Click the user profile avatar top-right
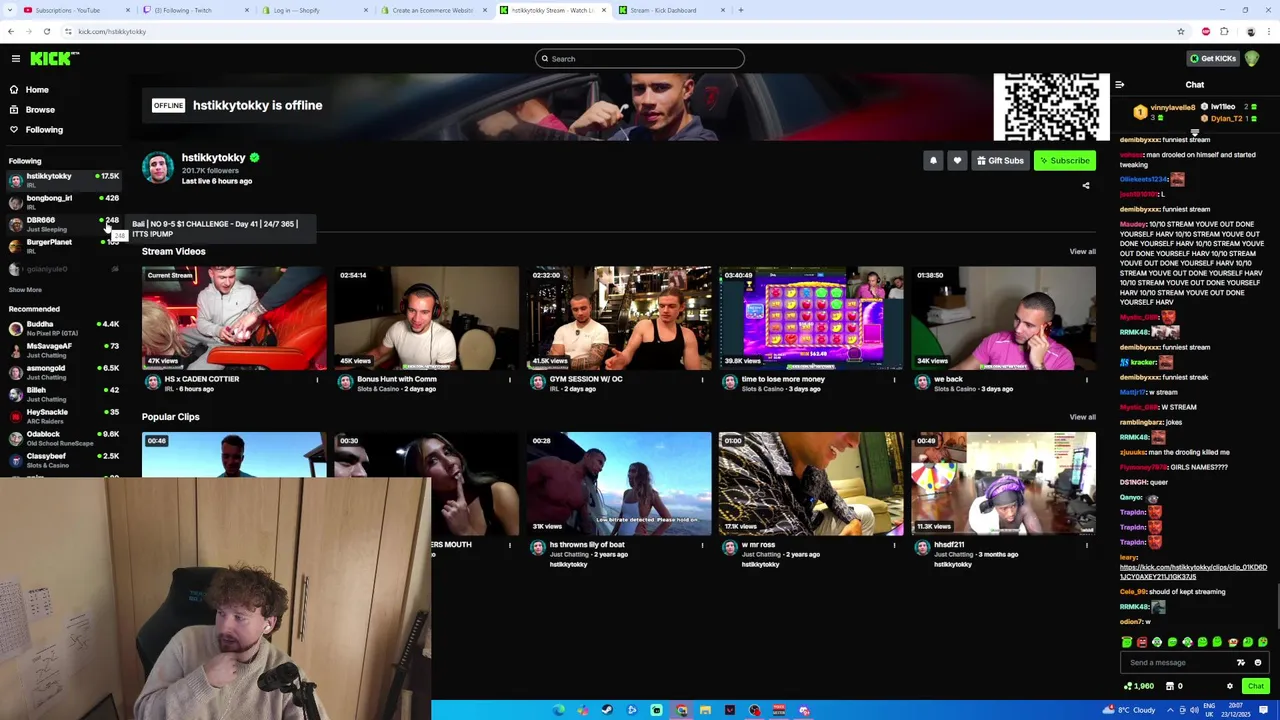The height and width of the screenshot is (720, 1280). tap(1251, 59)
